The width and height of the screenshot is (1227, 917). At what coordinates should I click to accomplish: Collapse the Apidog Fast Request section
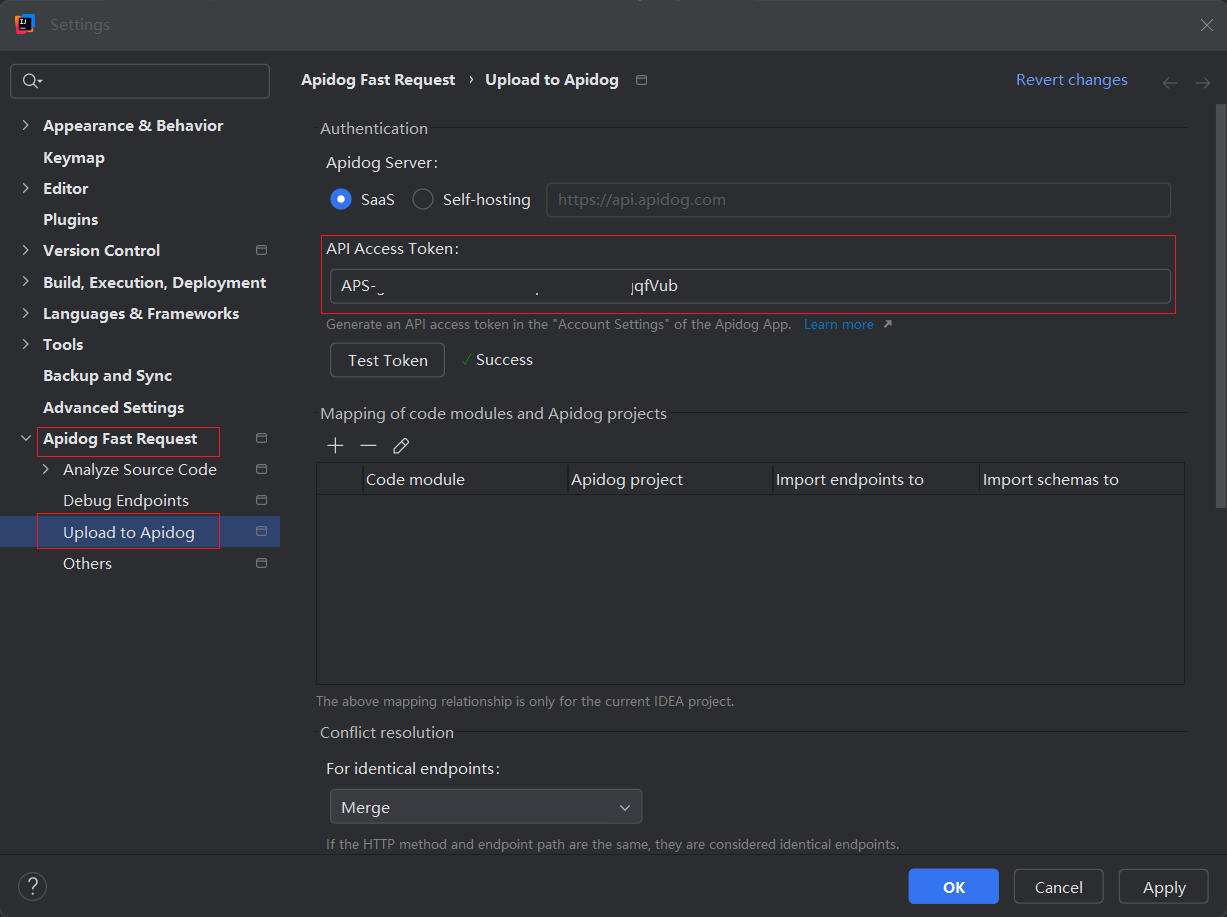point(25,438)
